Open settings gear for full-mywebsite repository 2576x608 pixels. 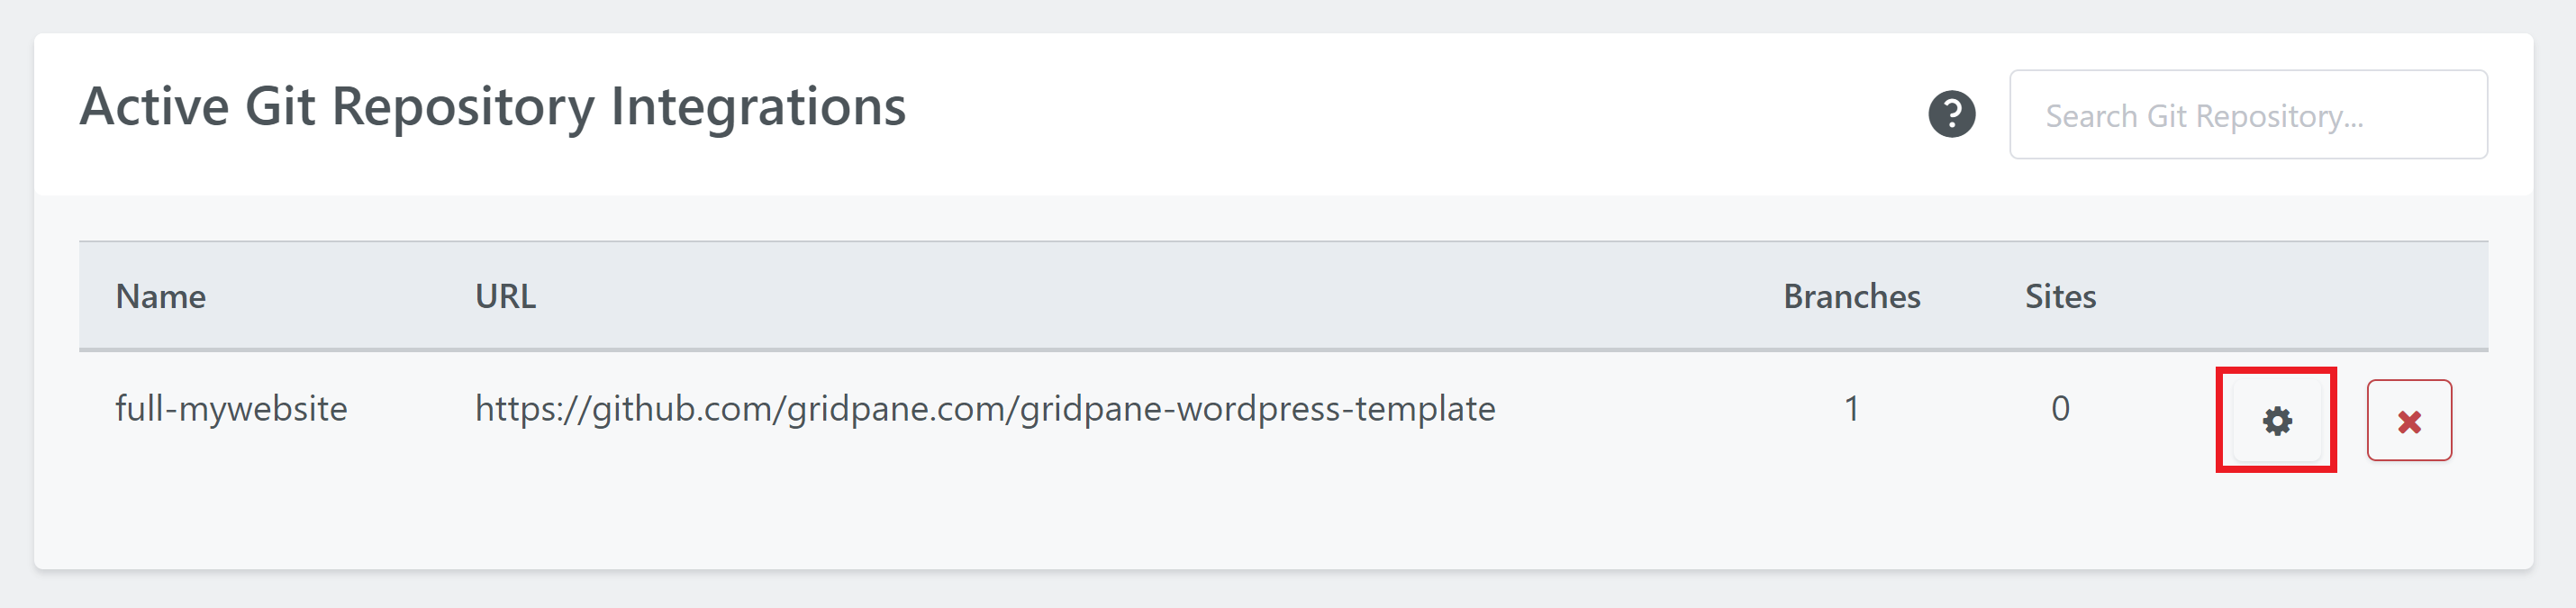pyautogui.click(x=2277, y=421)
